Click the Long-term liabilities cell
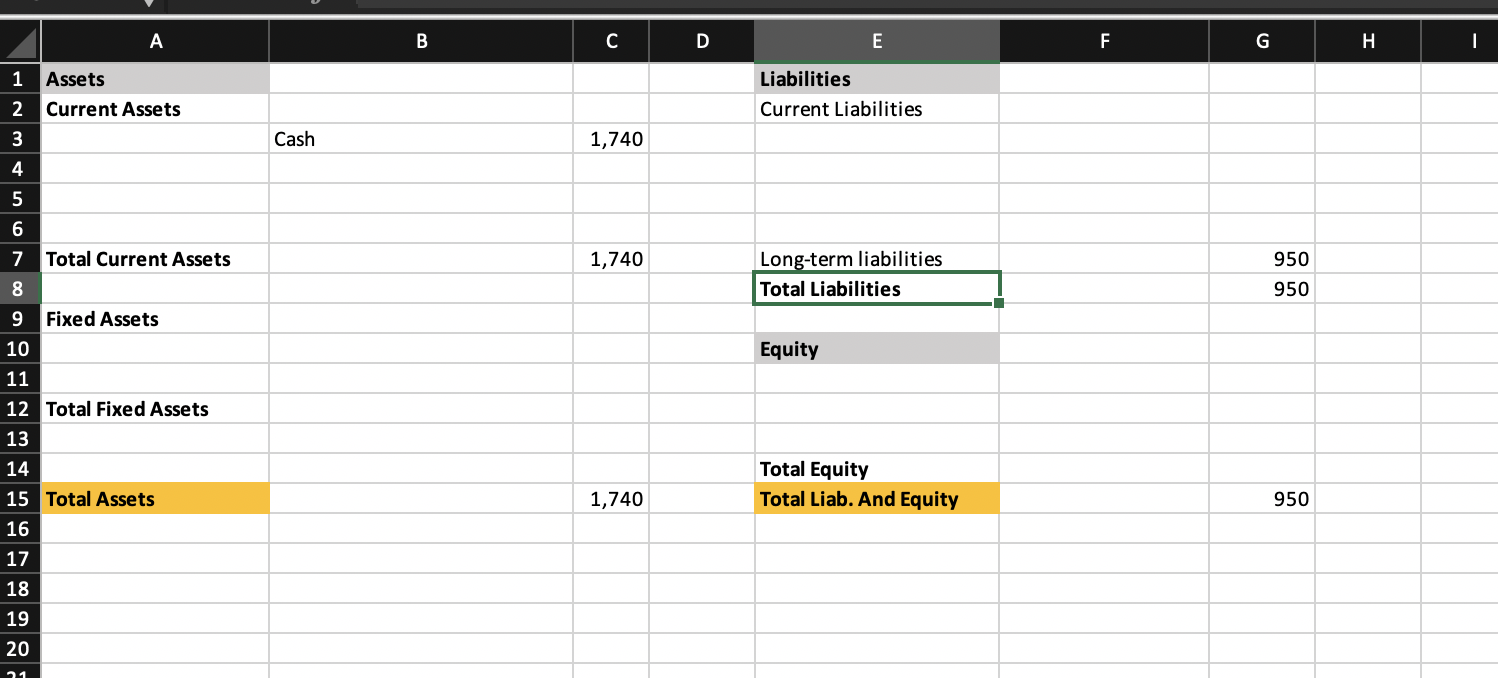The width and height of the screenshot is (1498, 678). point(876,259)
